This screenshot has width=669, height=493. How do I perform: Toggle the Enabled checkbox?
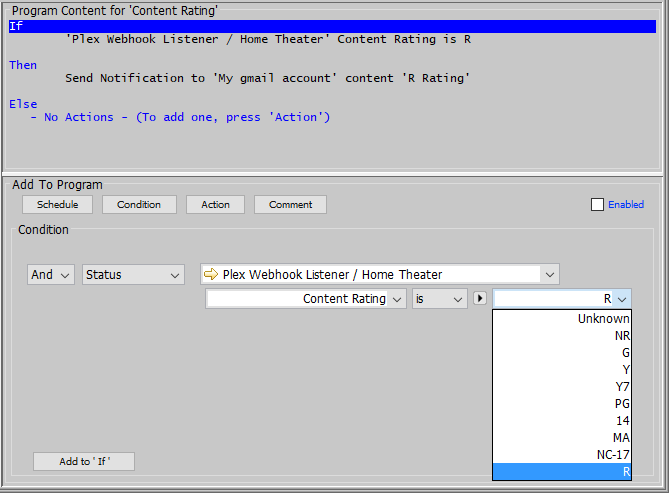click(x=598, y=205)
